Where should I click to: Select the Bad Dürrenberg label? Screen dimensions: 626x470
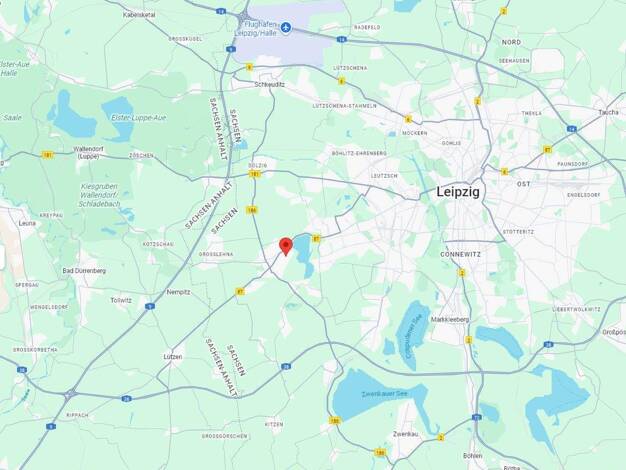coord(84,271)
